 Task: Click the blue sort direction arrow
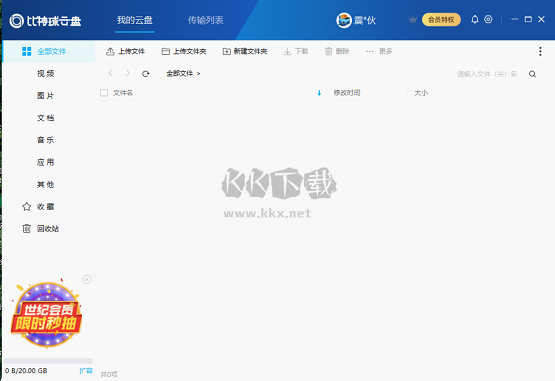coord(319,93)
